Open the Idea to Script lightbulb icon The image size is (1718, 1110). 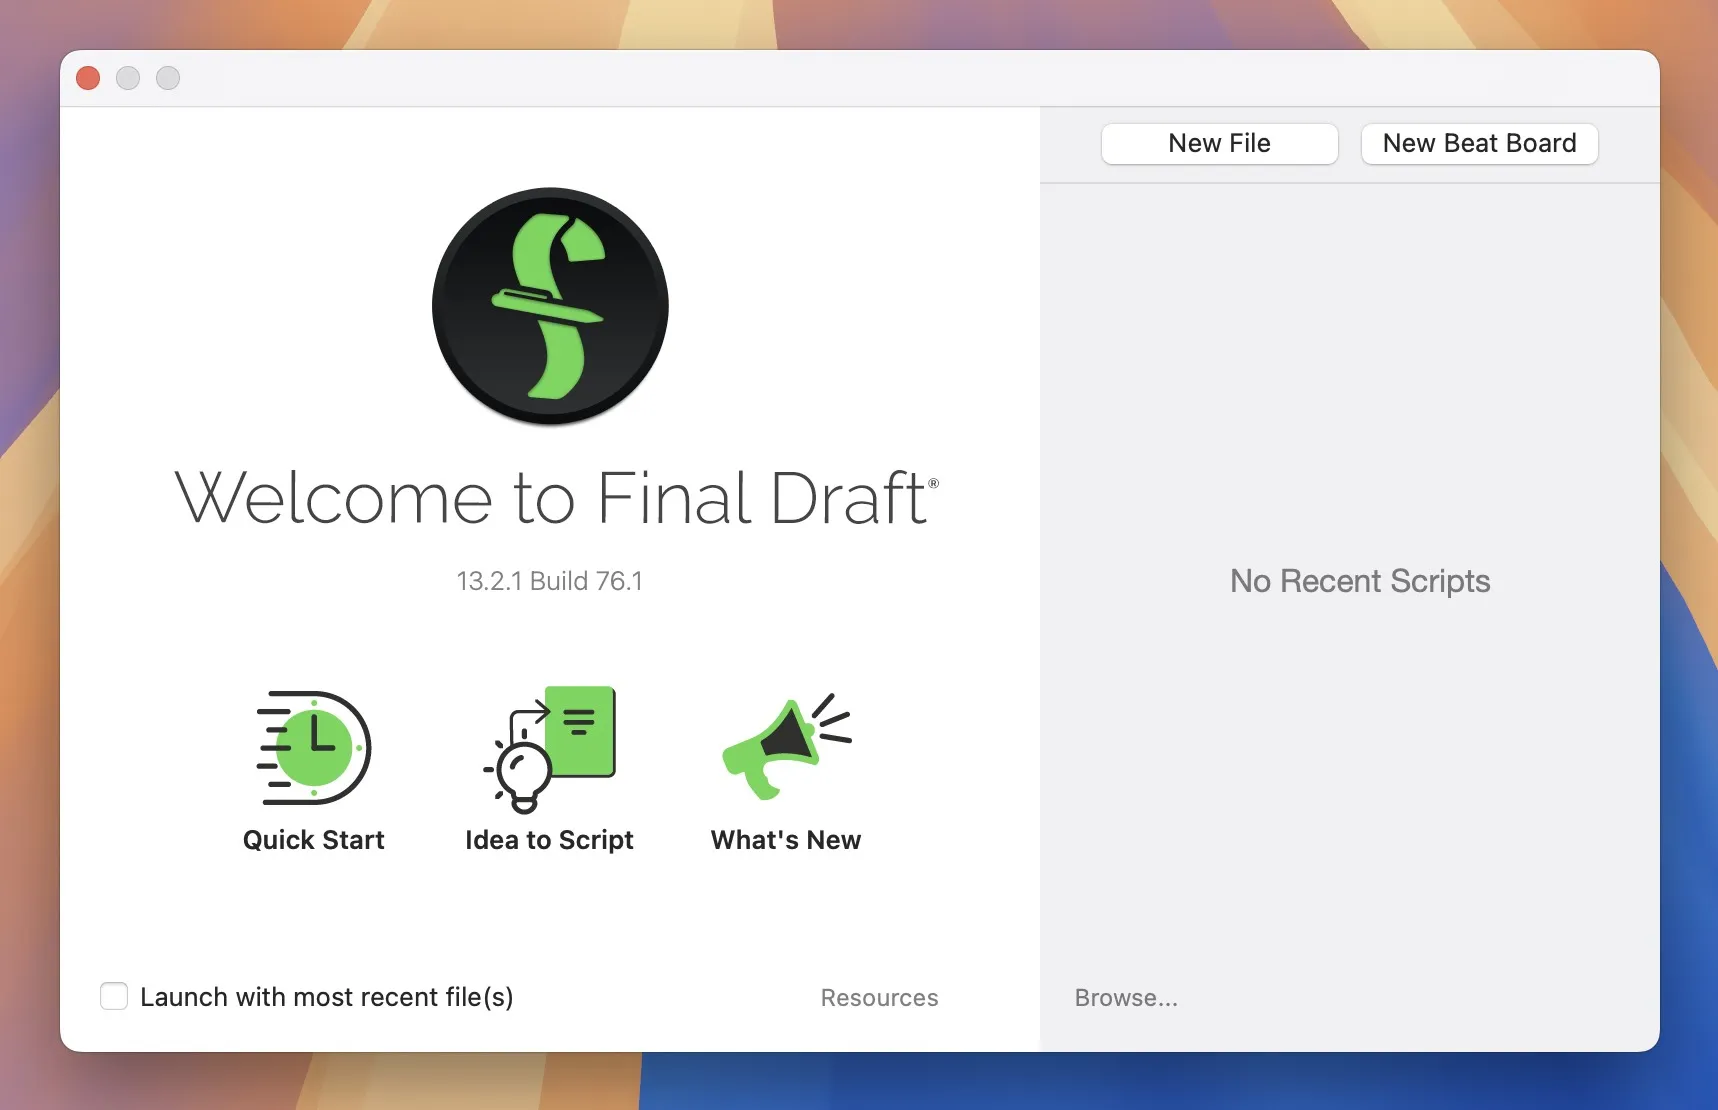point(549,748)
